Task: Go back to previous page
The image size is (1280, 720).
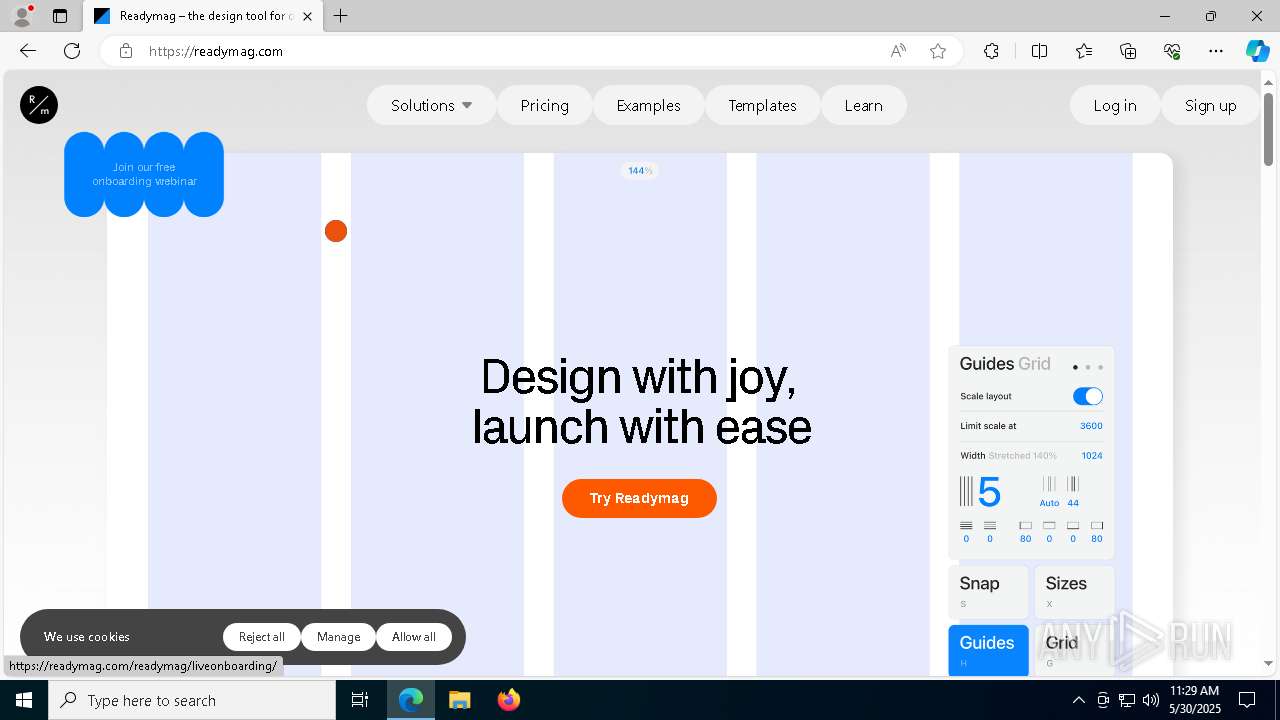Action: 28,51
